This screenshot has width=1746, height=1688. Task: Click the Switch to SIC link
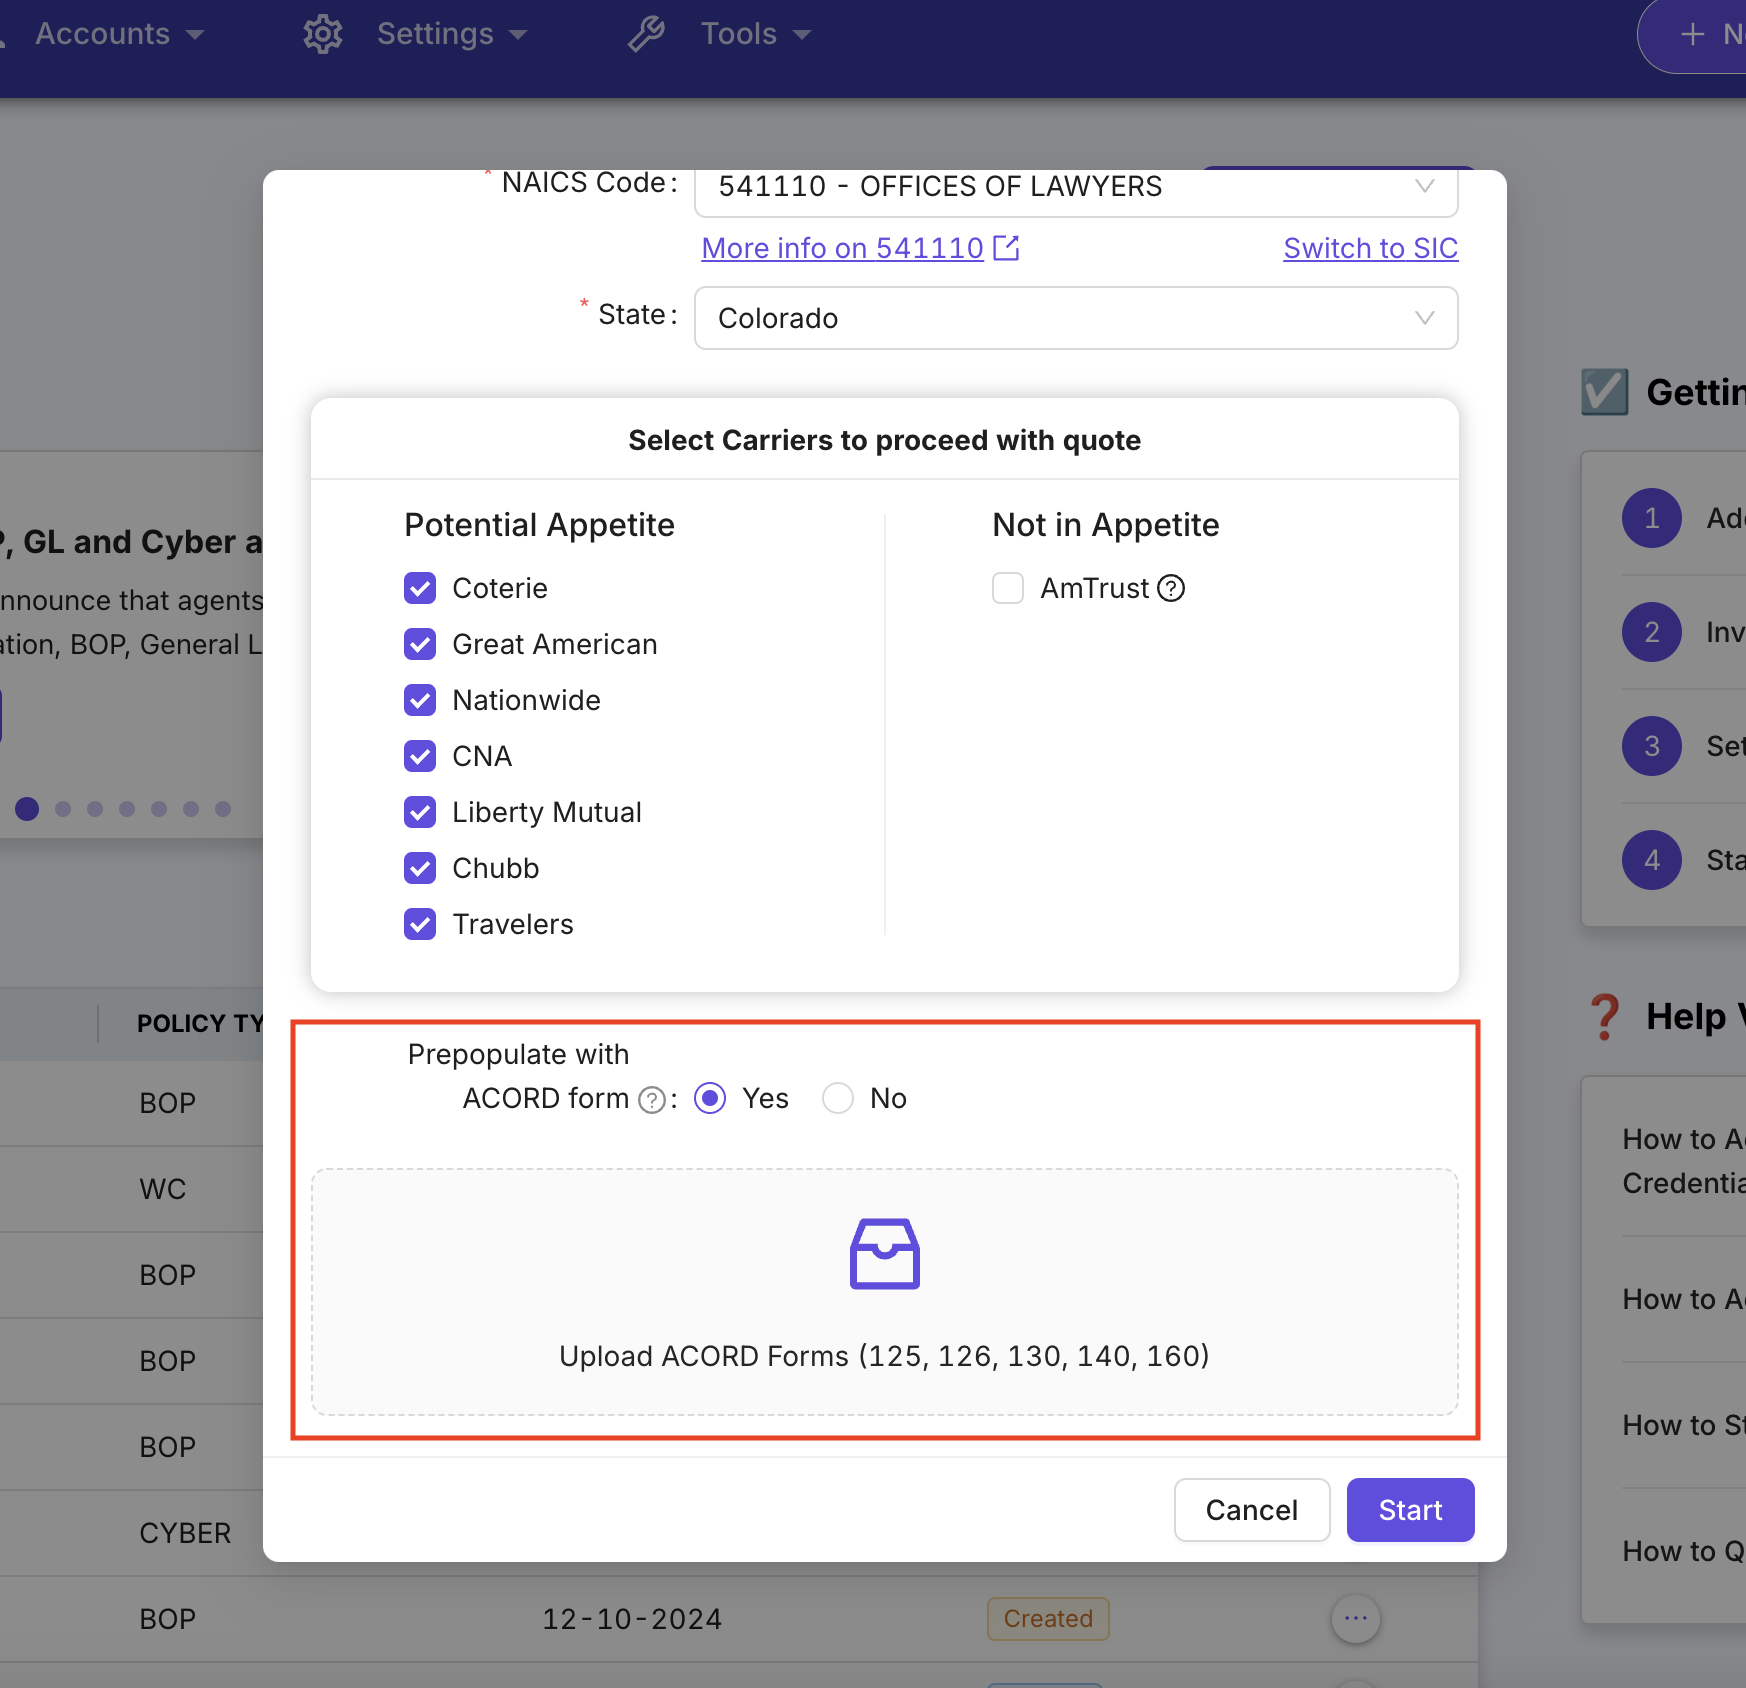point(1370,248)
